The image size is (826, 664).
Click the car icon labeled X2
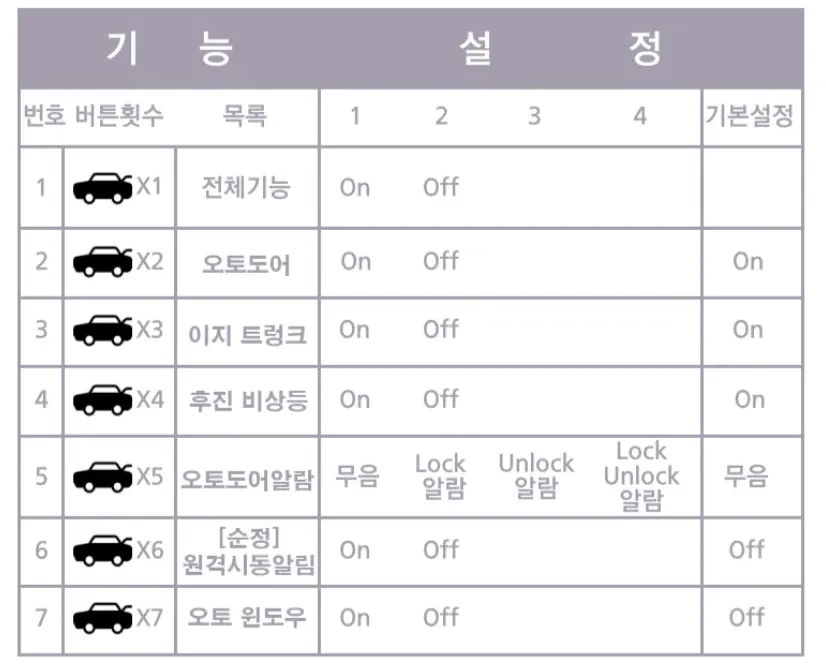click(x=103, y=262)
